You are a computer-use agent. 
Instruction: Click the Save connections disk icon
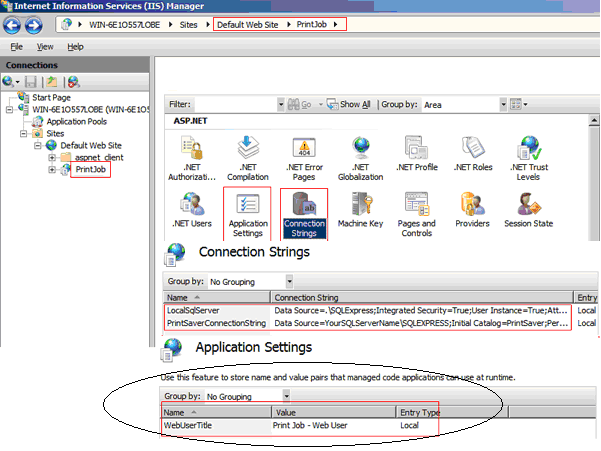(31, 82)
